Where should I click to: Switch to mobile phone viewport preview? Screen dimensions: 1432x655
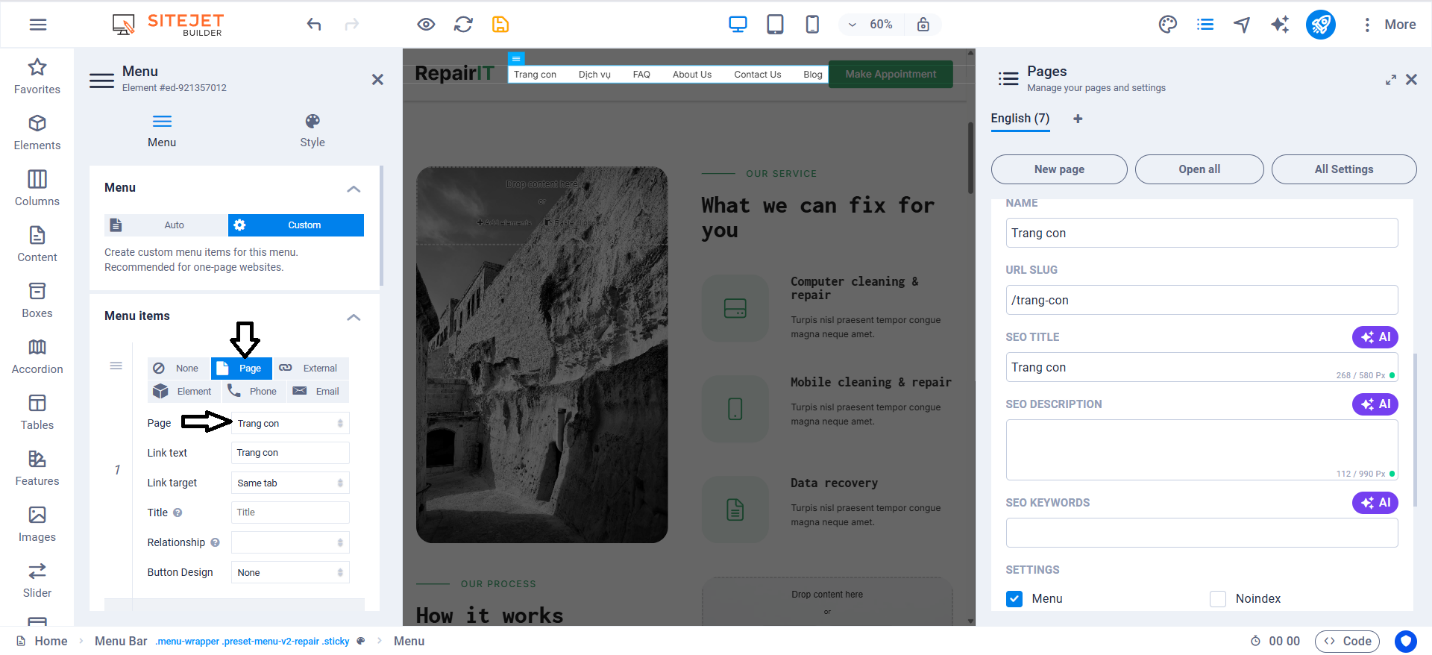tap(813, 24)
